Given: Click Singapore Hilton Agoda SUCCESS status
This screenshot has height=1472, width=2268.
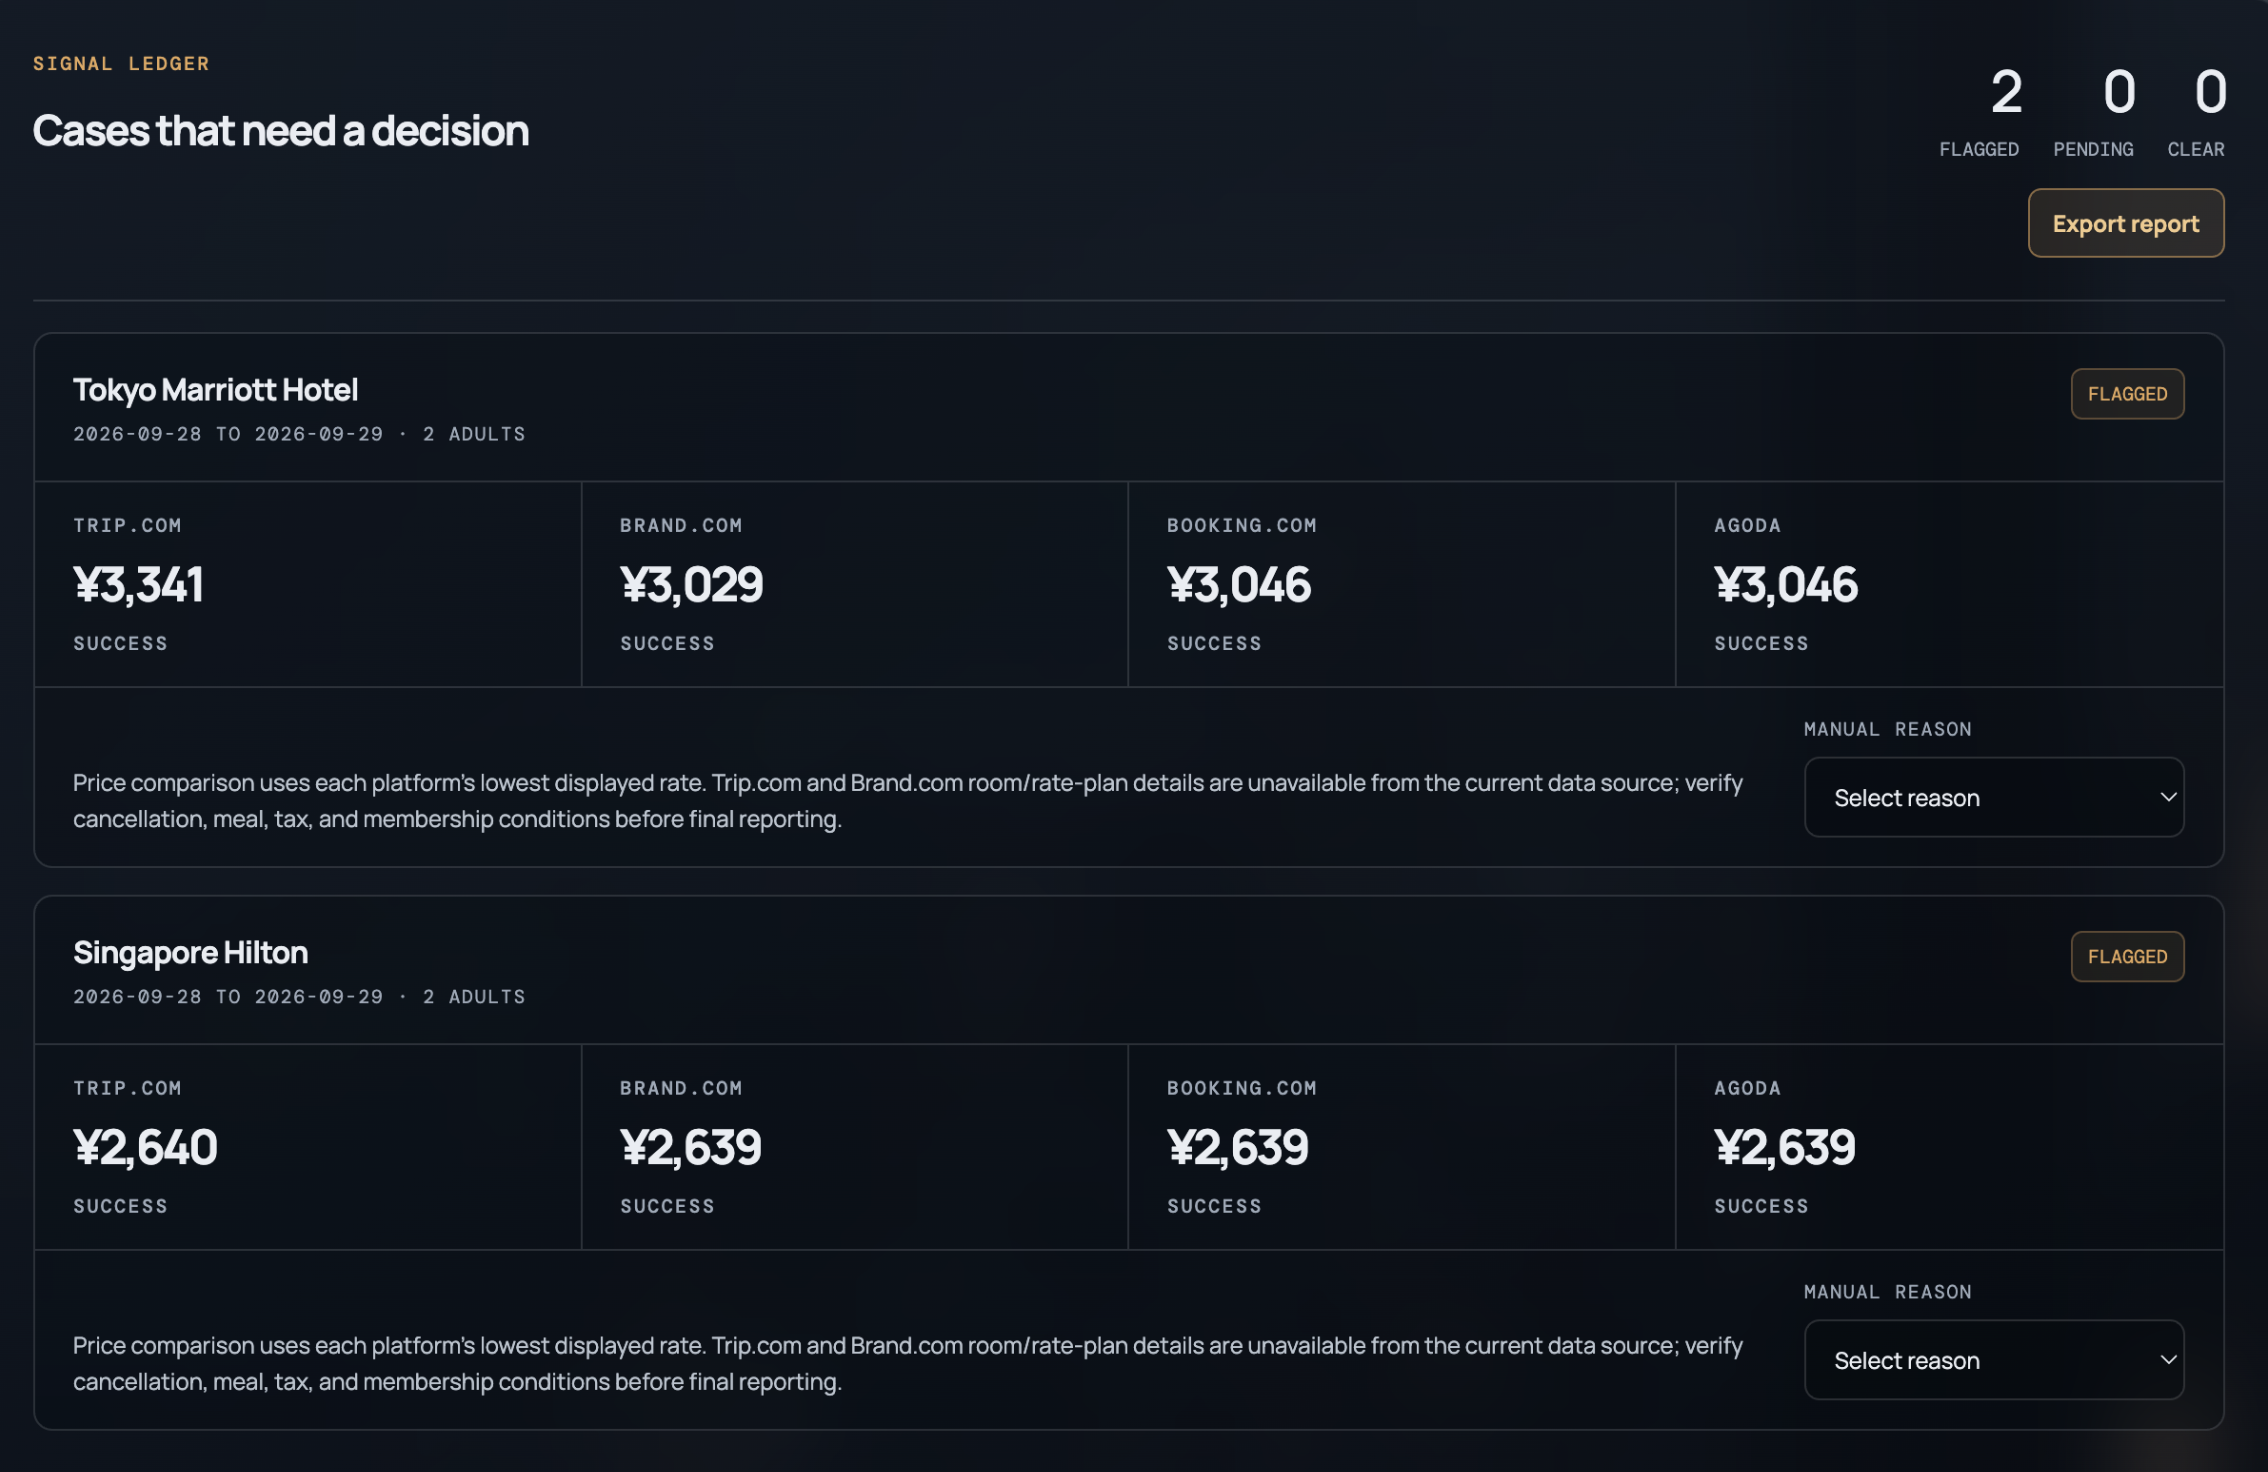Looking at the screenshot, I should (x=1761, y=1207).
